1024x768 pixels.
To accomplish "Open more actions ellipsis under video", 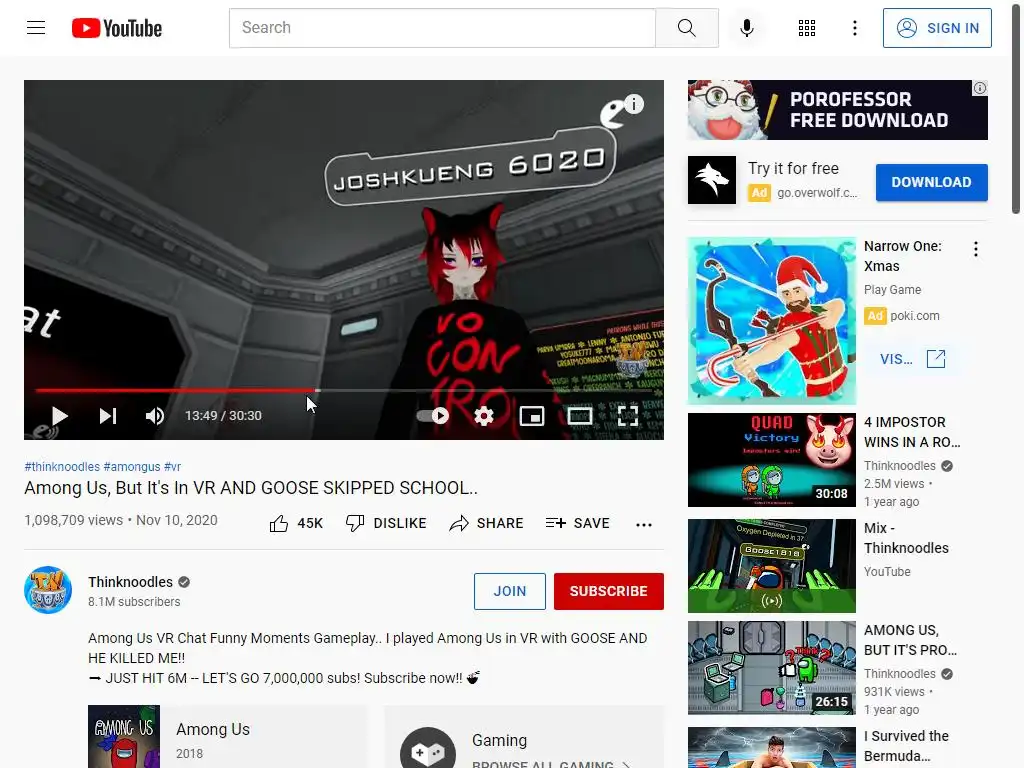I will (644, 524).
